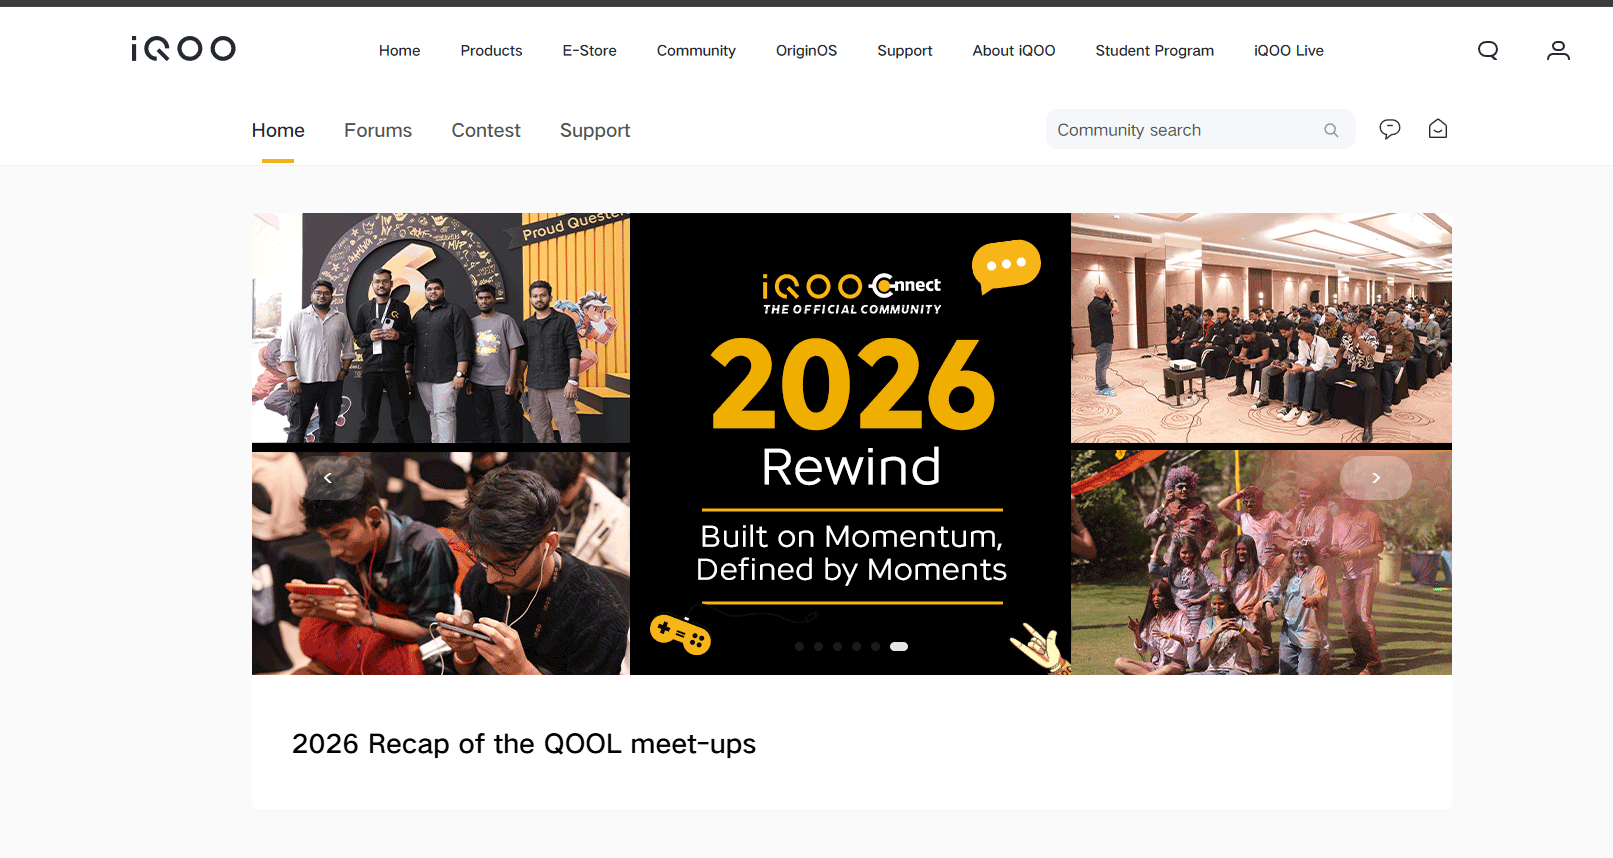Select the fifth carousel dot indicator
The height and width of the screenshot is (858, 1613).
(875, 647)
